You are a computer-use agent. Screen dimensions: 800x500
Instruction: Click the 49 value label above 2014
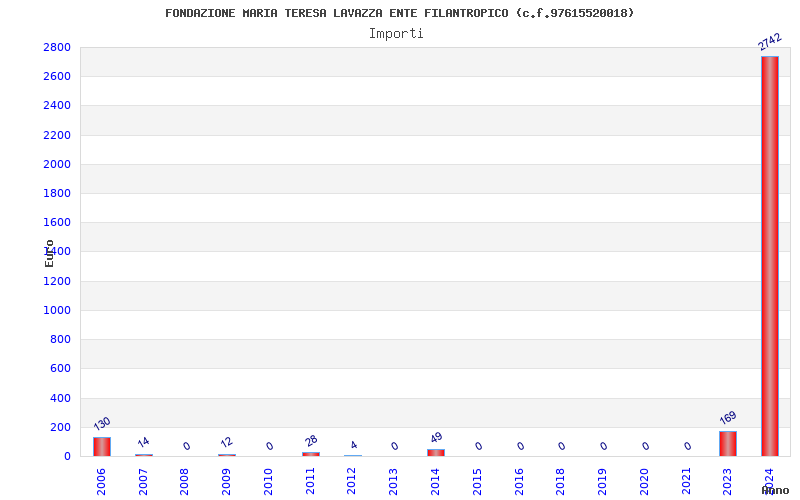coord(436,438)
